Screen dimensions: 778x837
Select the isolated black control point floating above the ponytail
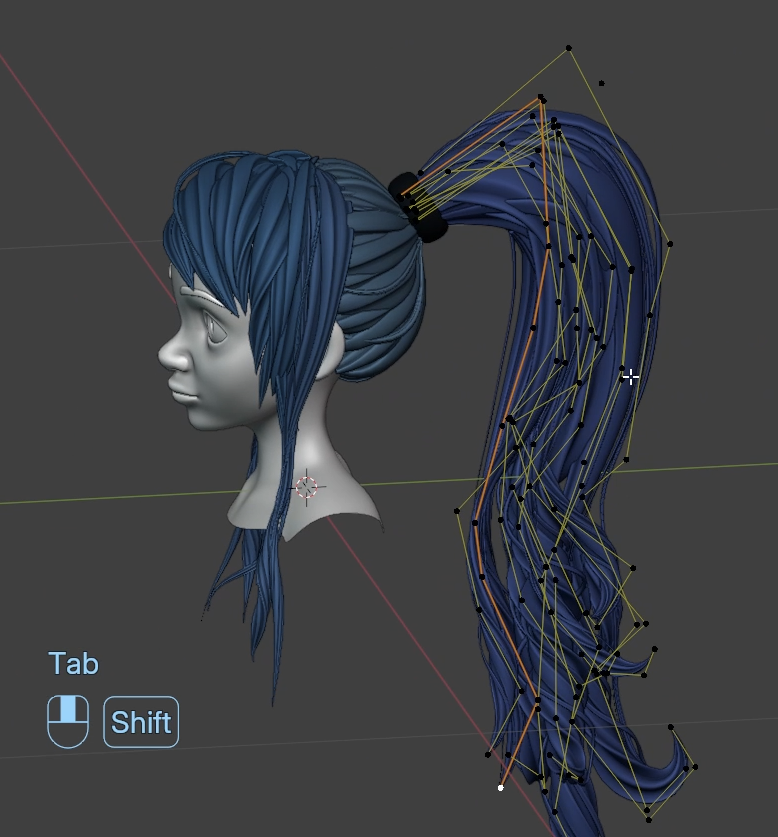(602, 83)
